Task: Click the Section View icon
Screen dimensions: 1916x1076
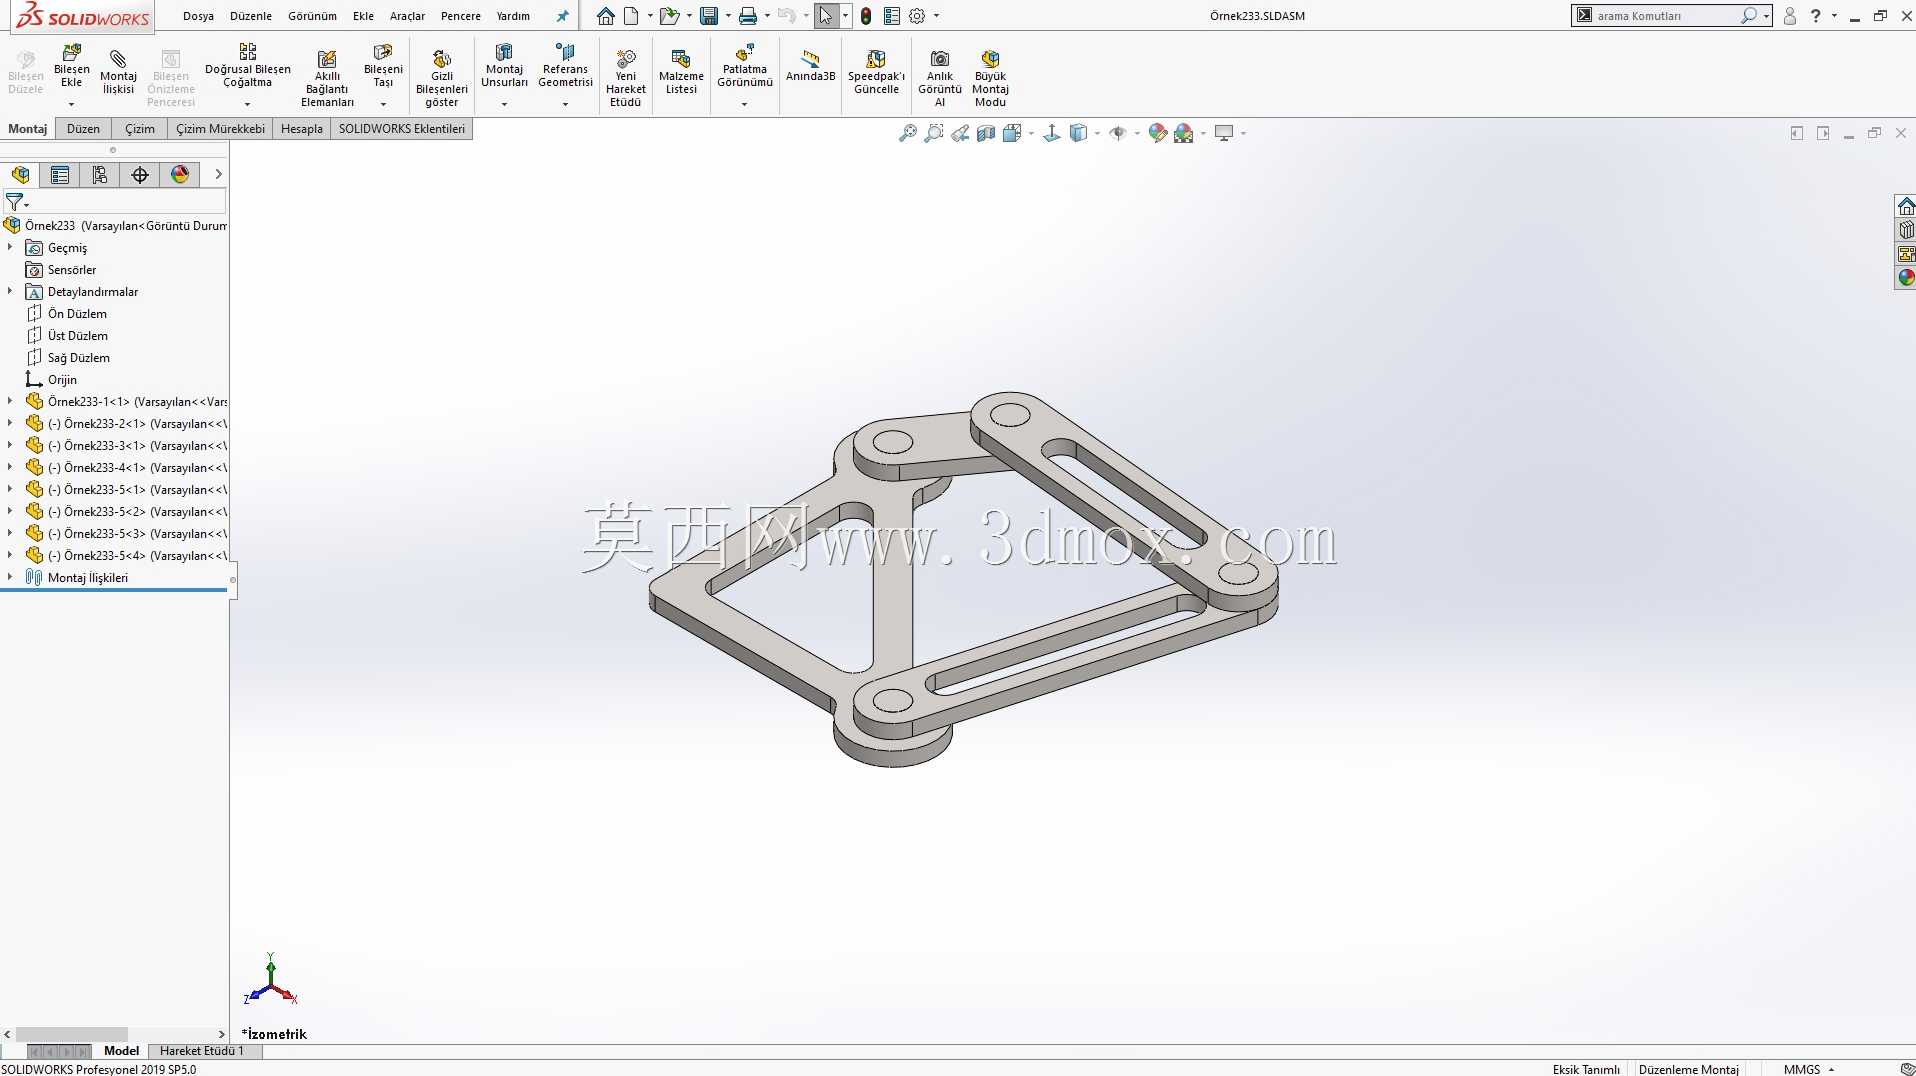Action: tap(986, 133)
